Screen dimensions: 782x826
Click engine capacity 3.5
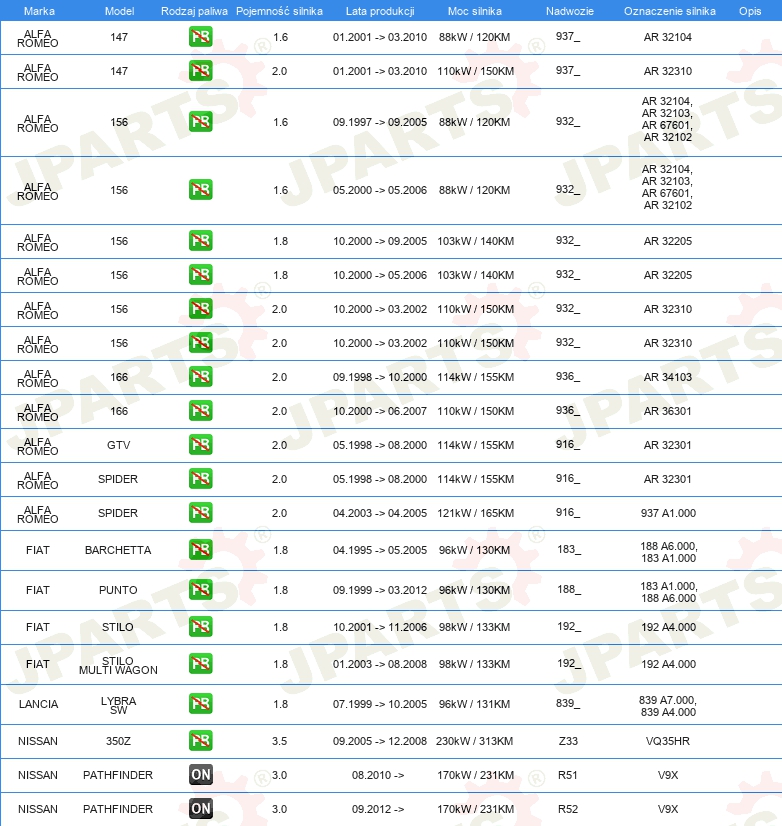pos(279,741)
